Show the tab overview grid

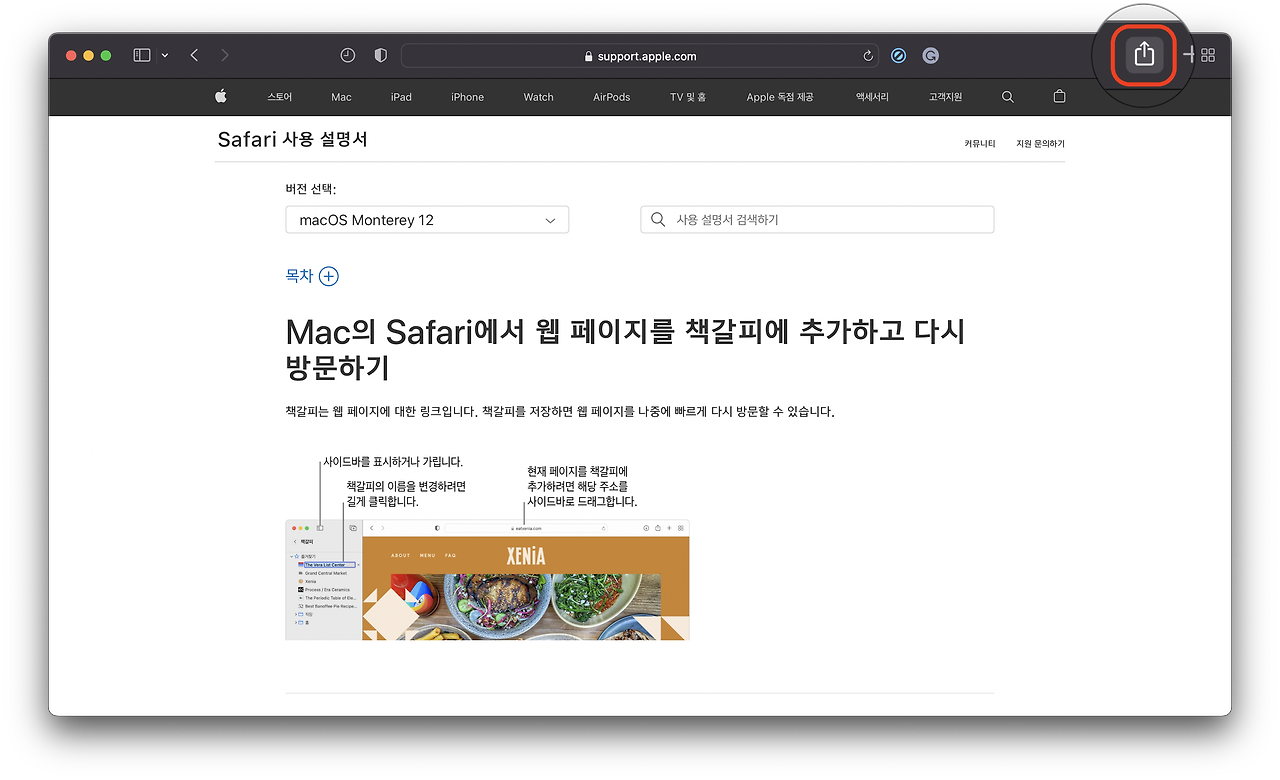(x=1208, y=55)
